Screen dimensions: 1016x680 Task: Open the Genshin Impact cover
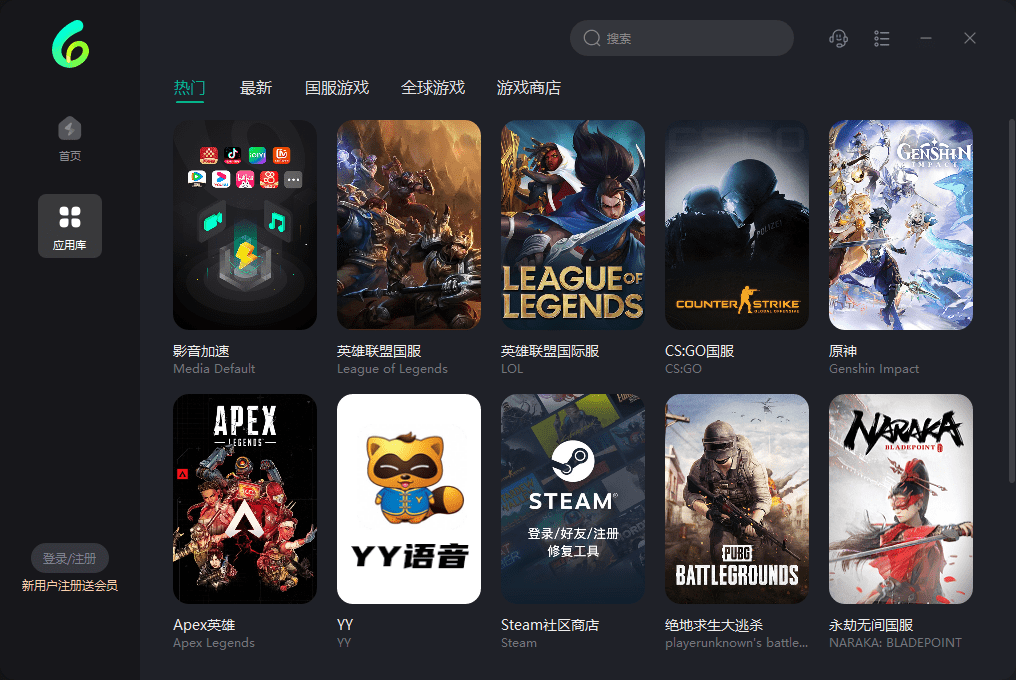click(901, 225)
